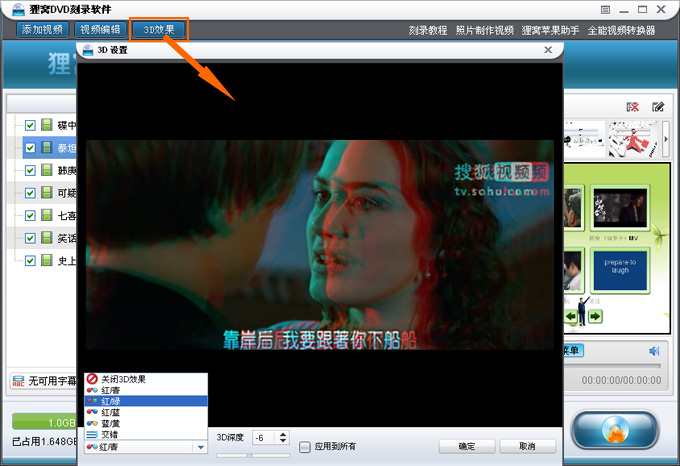Click the green disc capacity bar
680x466 pixels.
click(44, 422)
